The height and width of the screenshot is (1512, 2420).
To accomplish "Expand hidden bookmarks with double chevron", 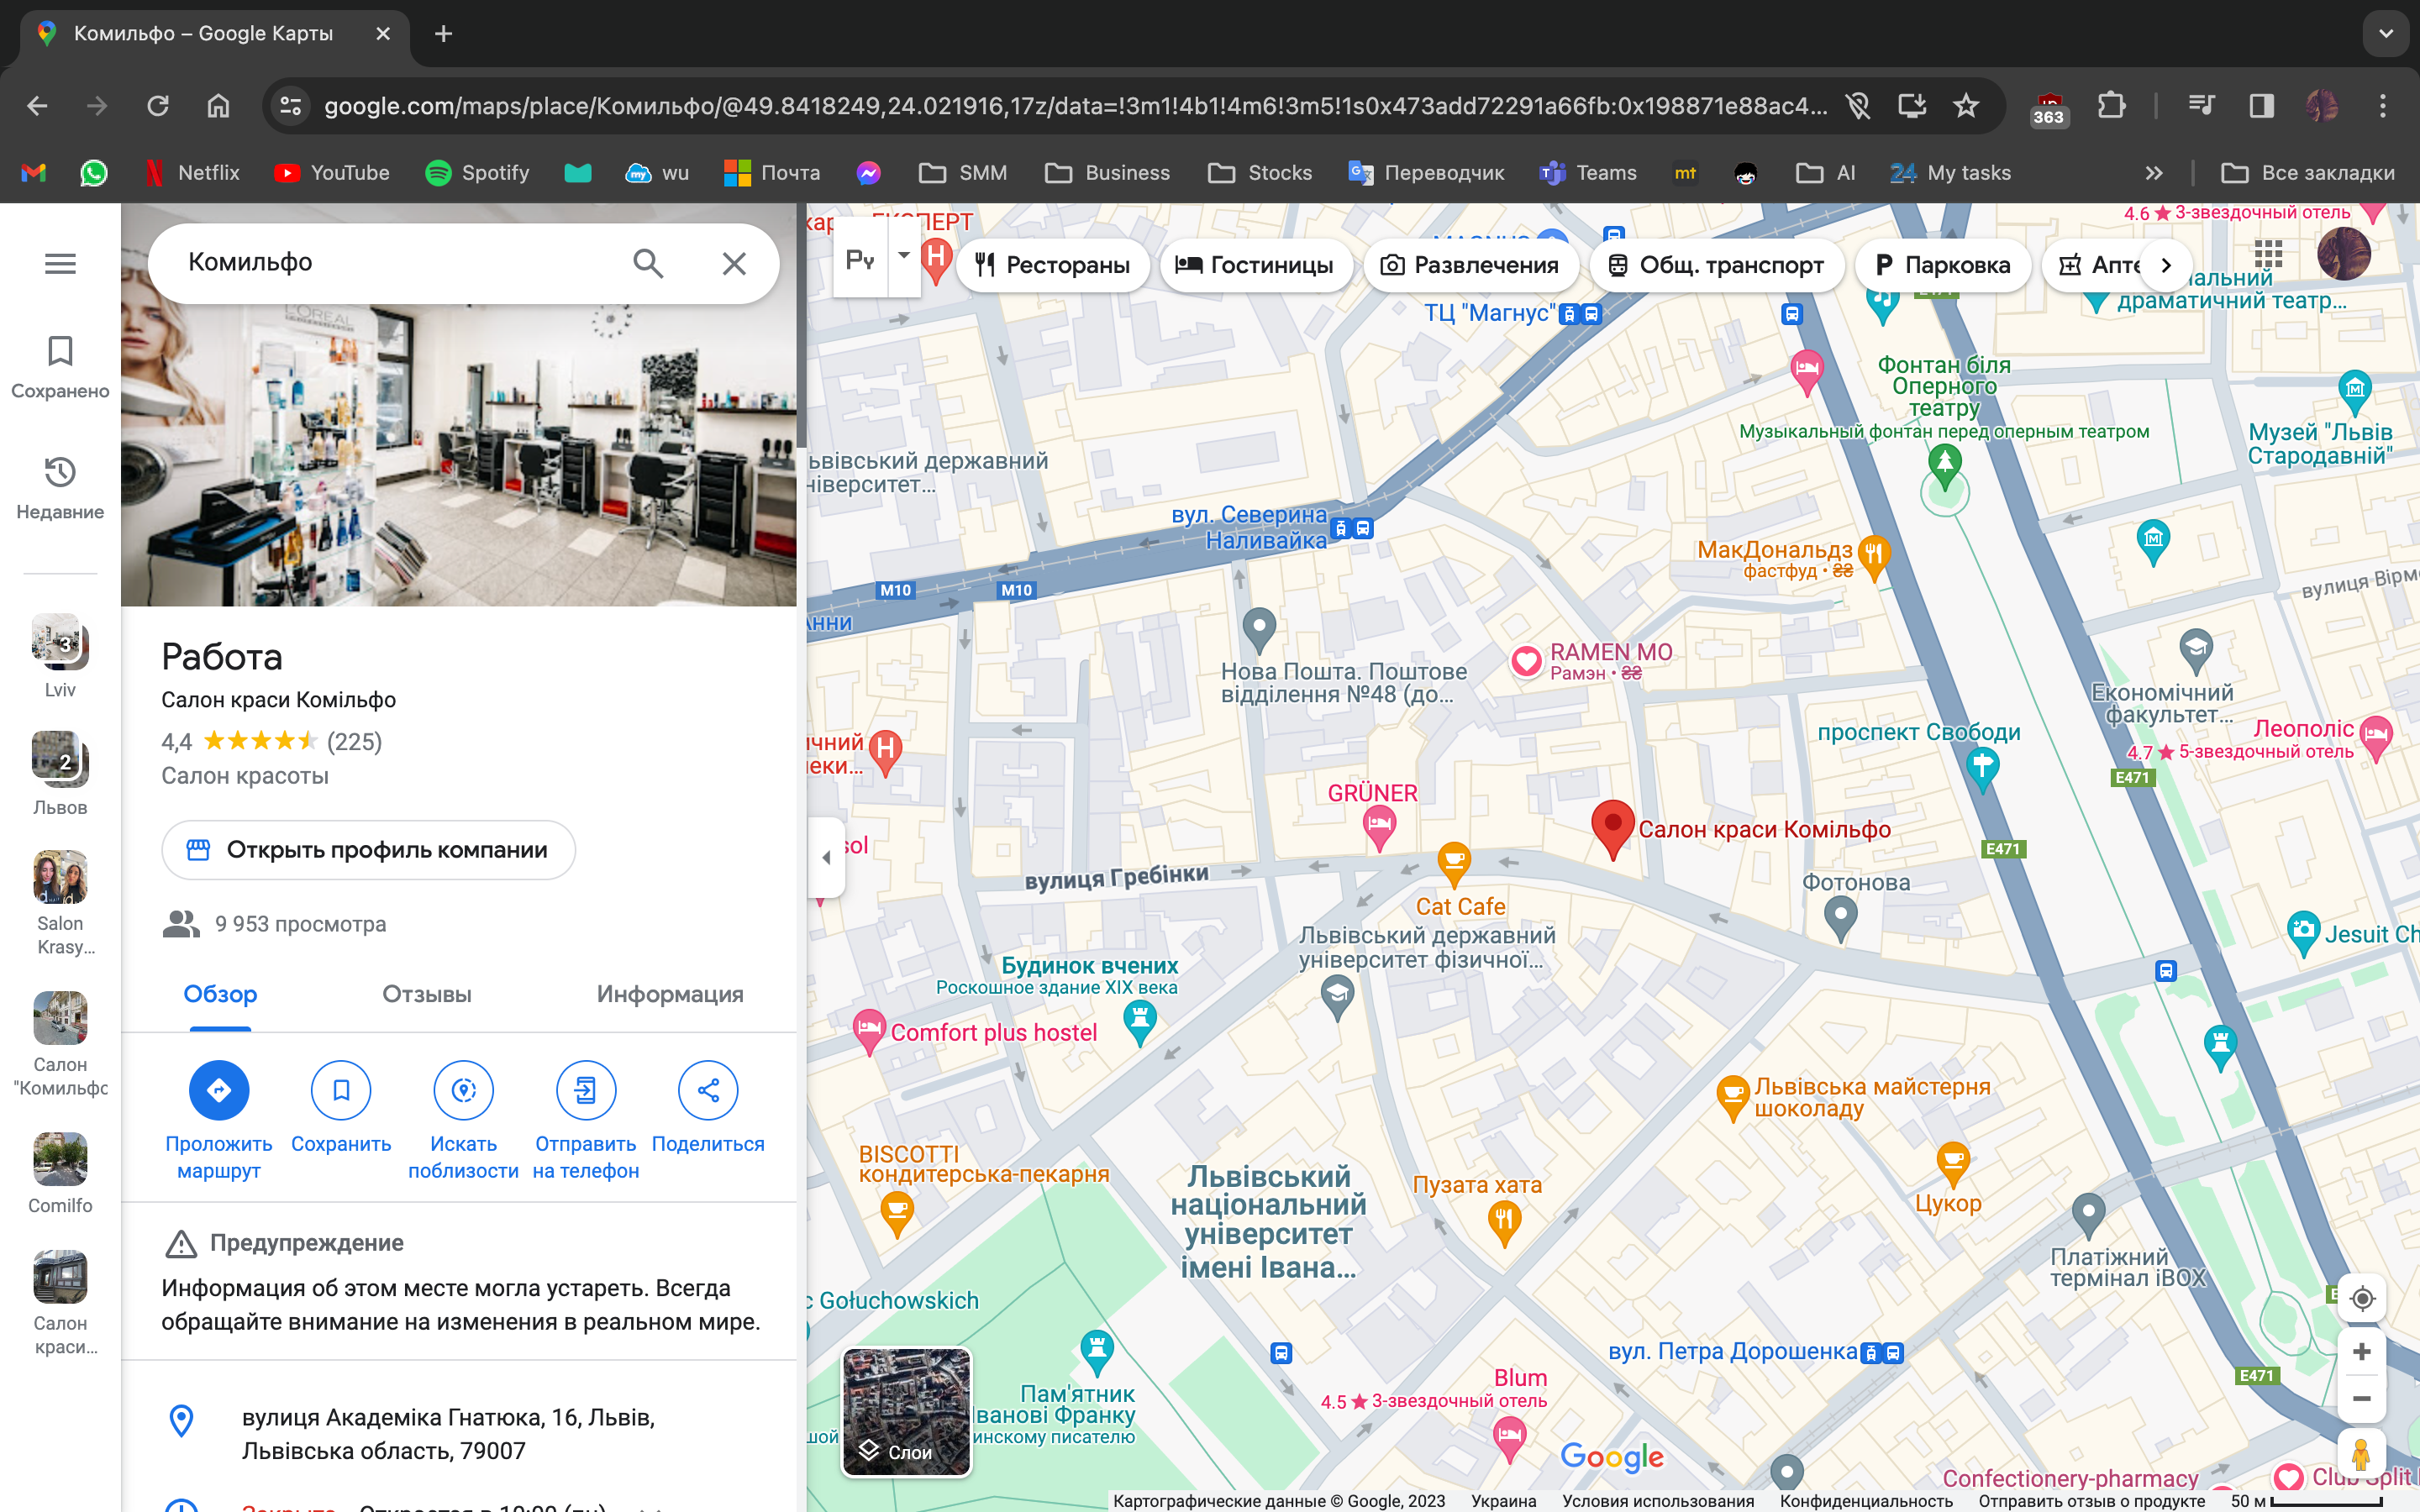I will [2153, 173].
